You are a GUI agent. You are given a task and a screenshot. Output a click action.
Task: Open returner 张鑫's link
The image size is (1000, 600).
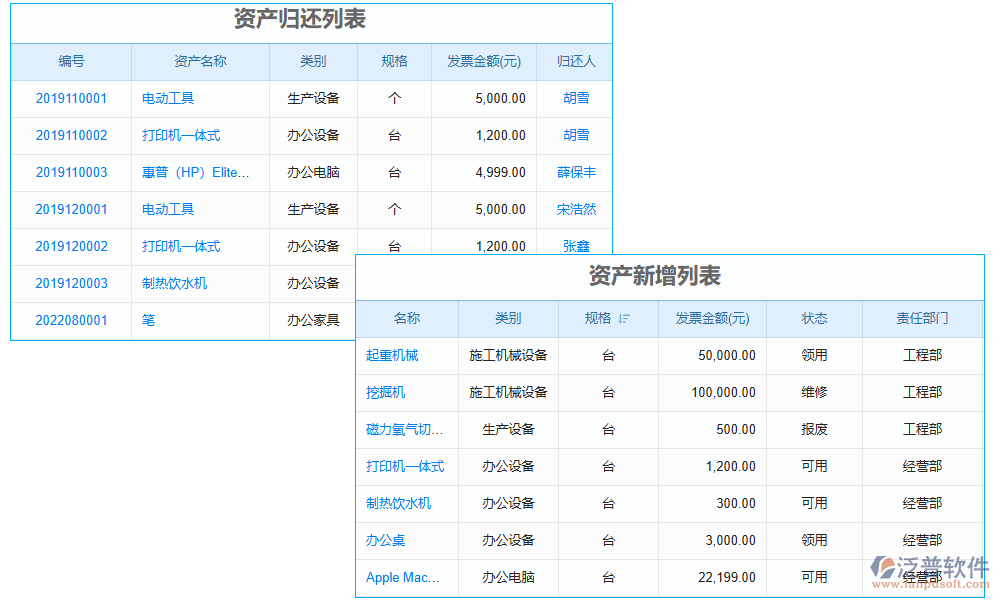(576, 247)
